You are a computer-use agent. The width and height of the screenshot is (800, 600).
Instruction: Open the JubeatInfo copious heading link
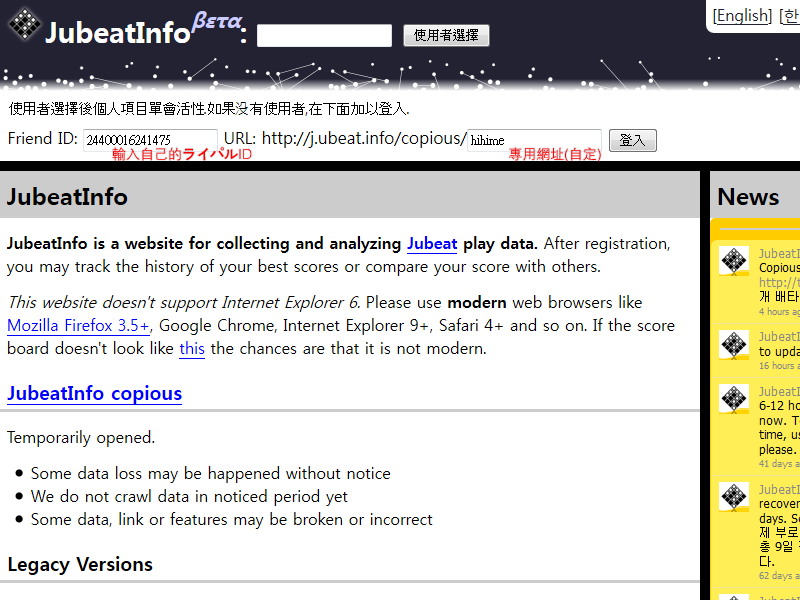click(94, 393)
